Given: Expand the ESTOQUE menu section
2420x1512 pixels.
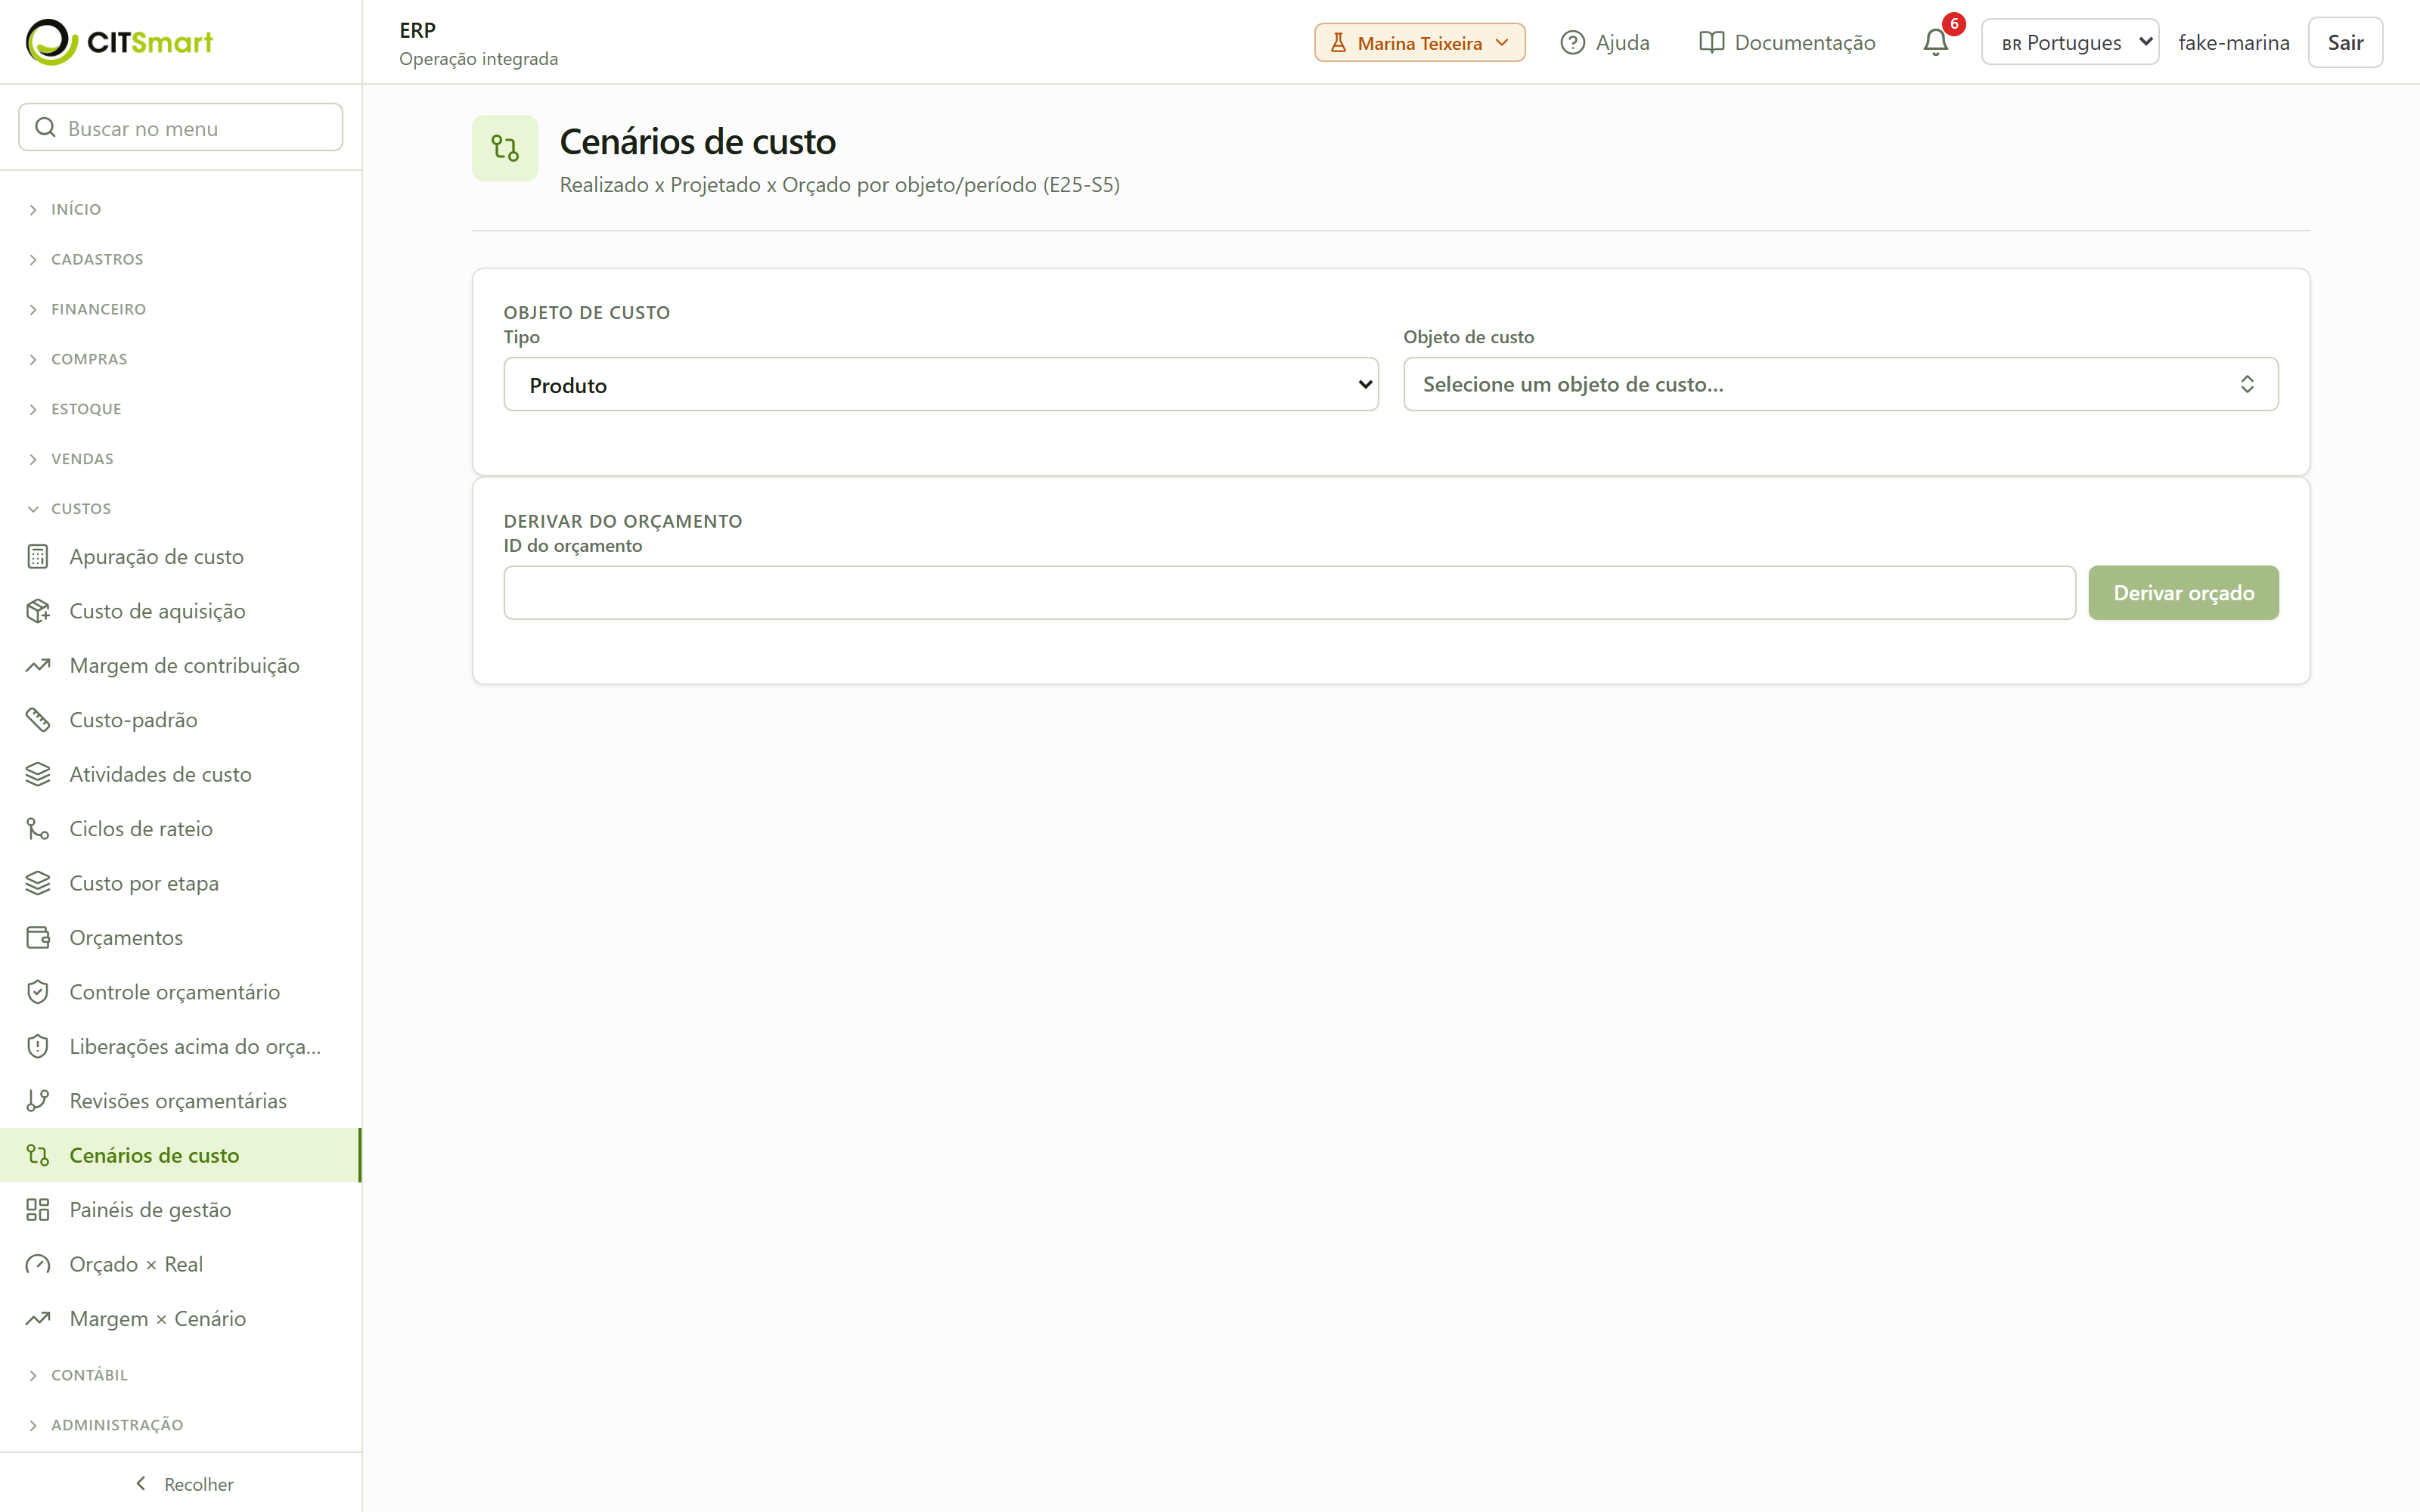Looking at the screenshot, I should click(181, 409).
